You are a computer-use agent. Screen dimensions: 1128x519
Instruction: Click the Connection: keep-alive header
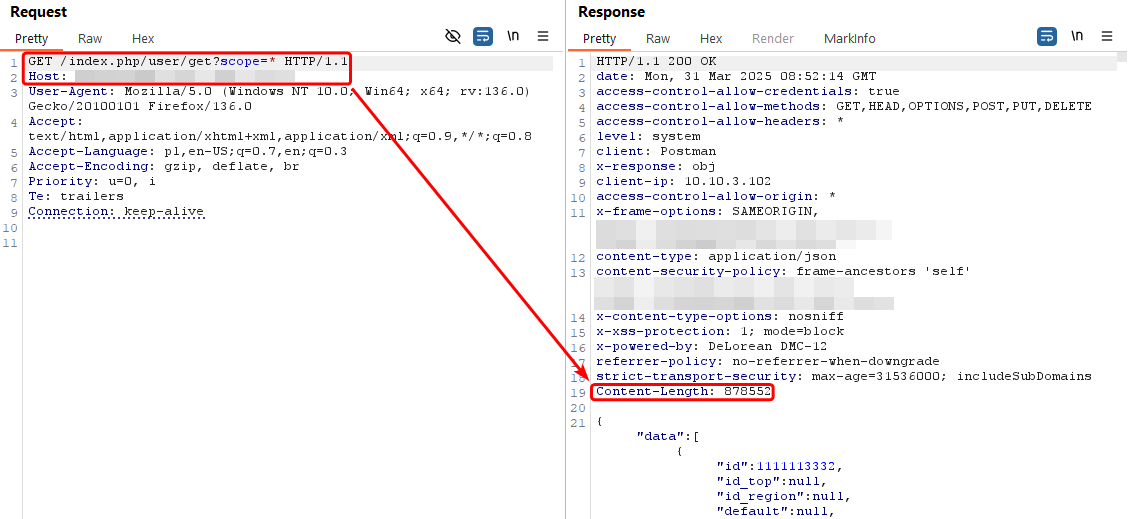pos(116,212)
